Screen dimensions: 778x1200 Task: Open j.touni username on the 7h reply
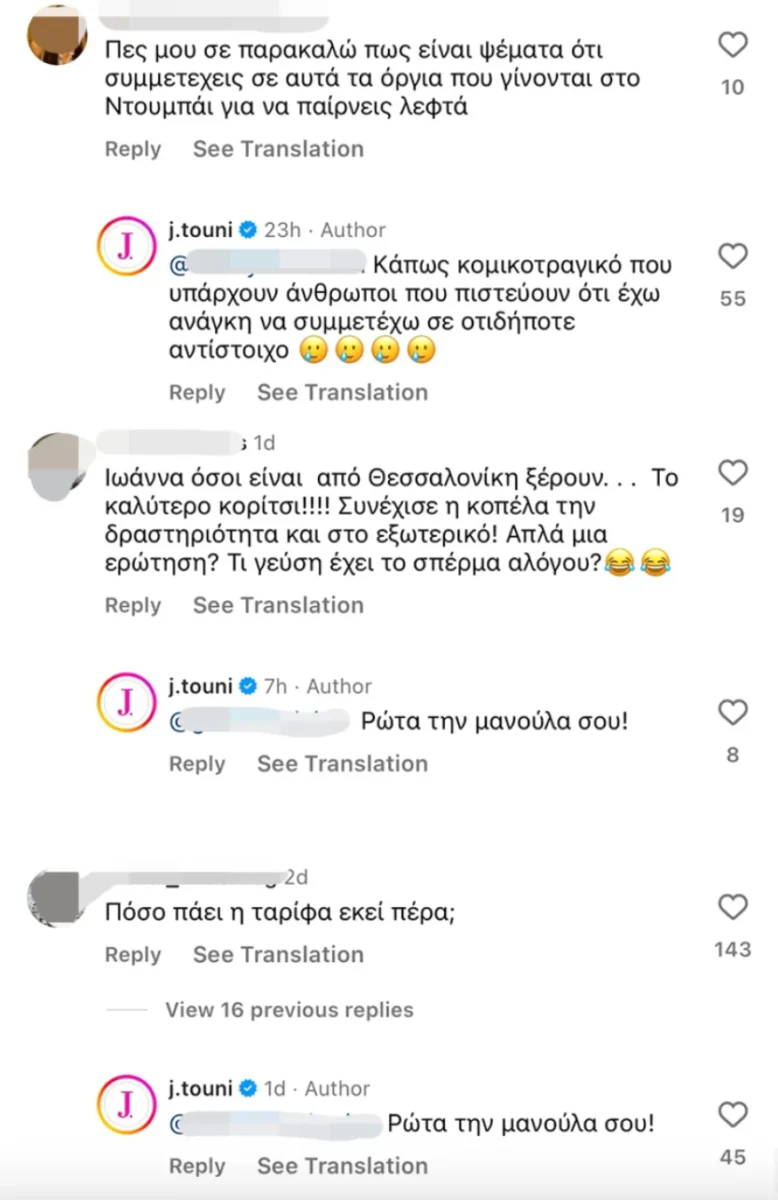(x=202, y=686)
